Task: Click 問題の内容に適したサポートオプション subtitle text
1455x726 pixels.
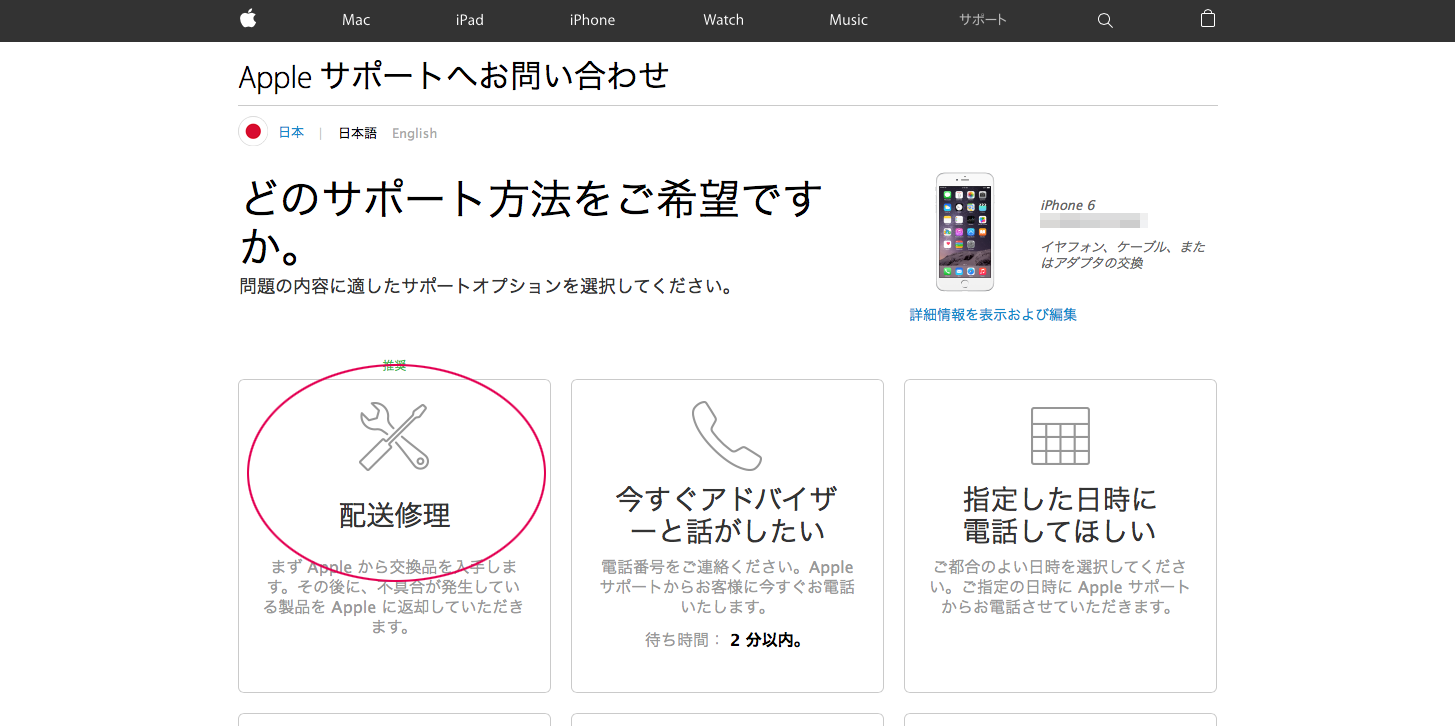Action: [x=486, y=287]
